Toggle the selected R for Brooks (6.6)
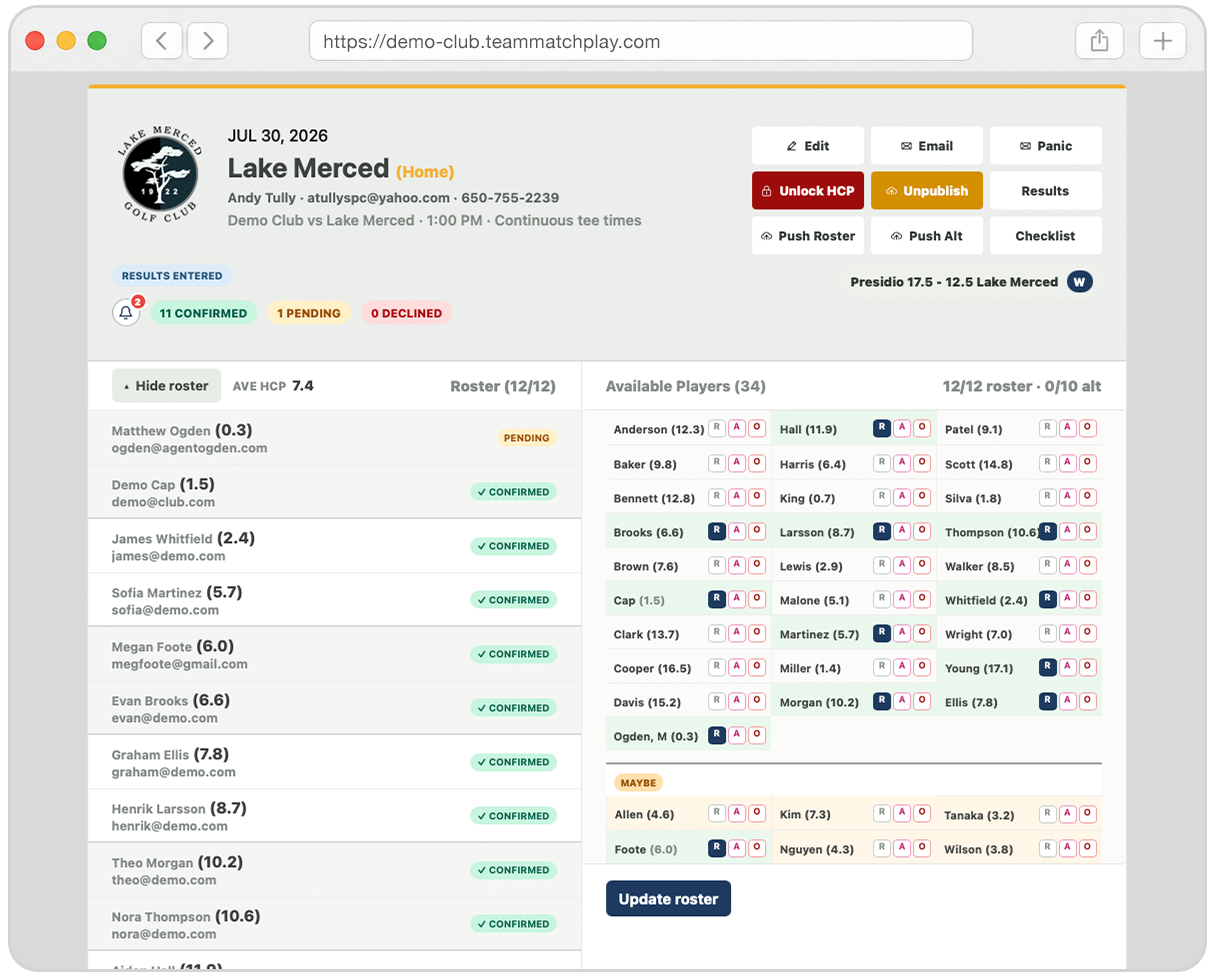 [717, 531]
